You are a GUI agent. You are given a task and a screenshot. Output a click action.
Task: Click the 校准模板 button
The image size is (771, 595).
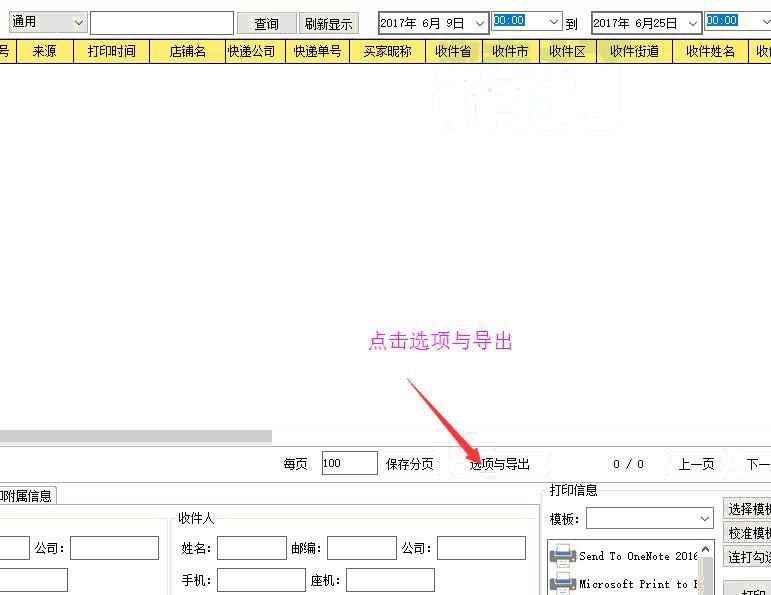(747, 533)
